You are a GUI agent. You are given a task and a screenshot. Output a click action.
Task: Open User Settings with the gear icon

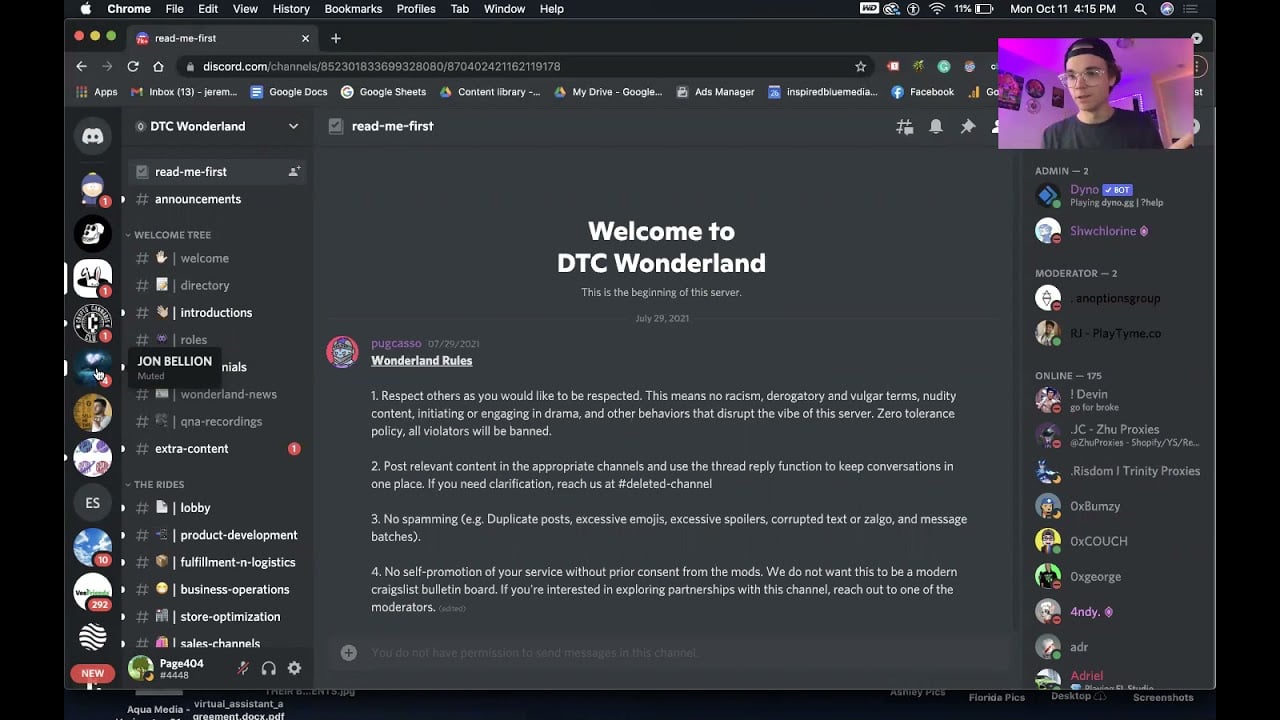coord(293,668)
